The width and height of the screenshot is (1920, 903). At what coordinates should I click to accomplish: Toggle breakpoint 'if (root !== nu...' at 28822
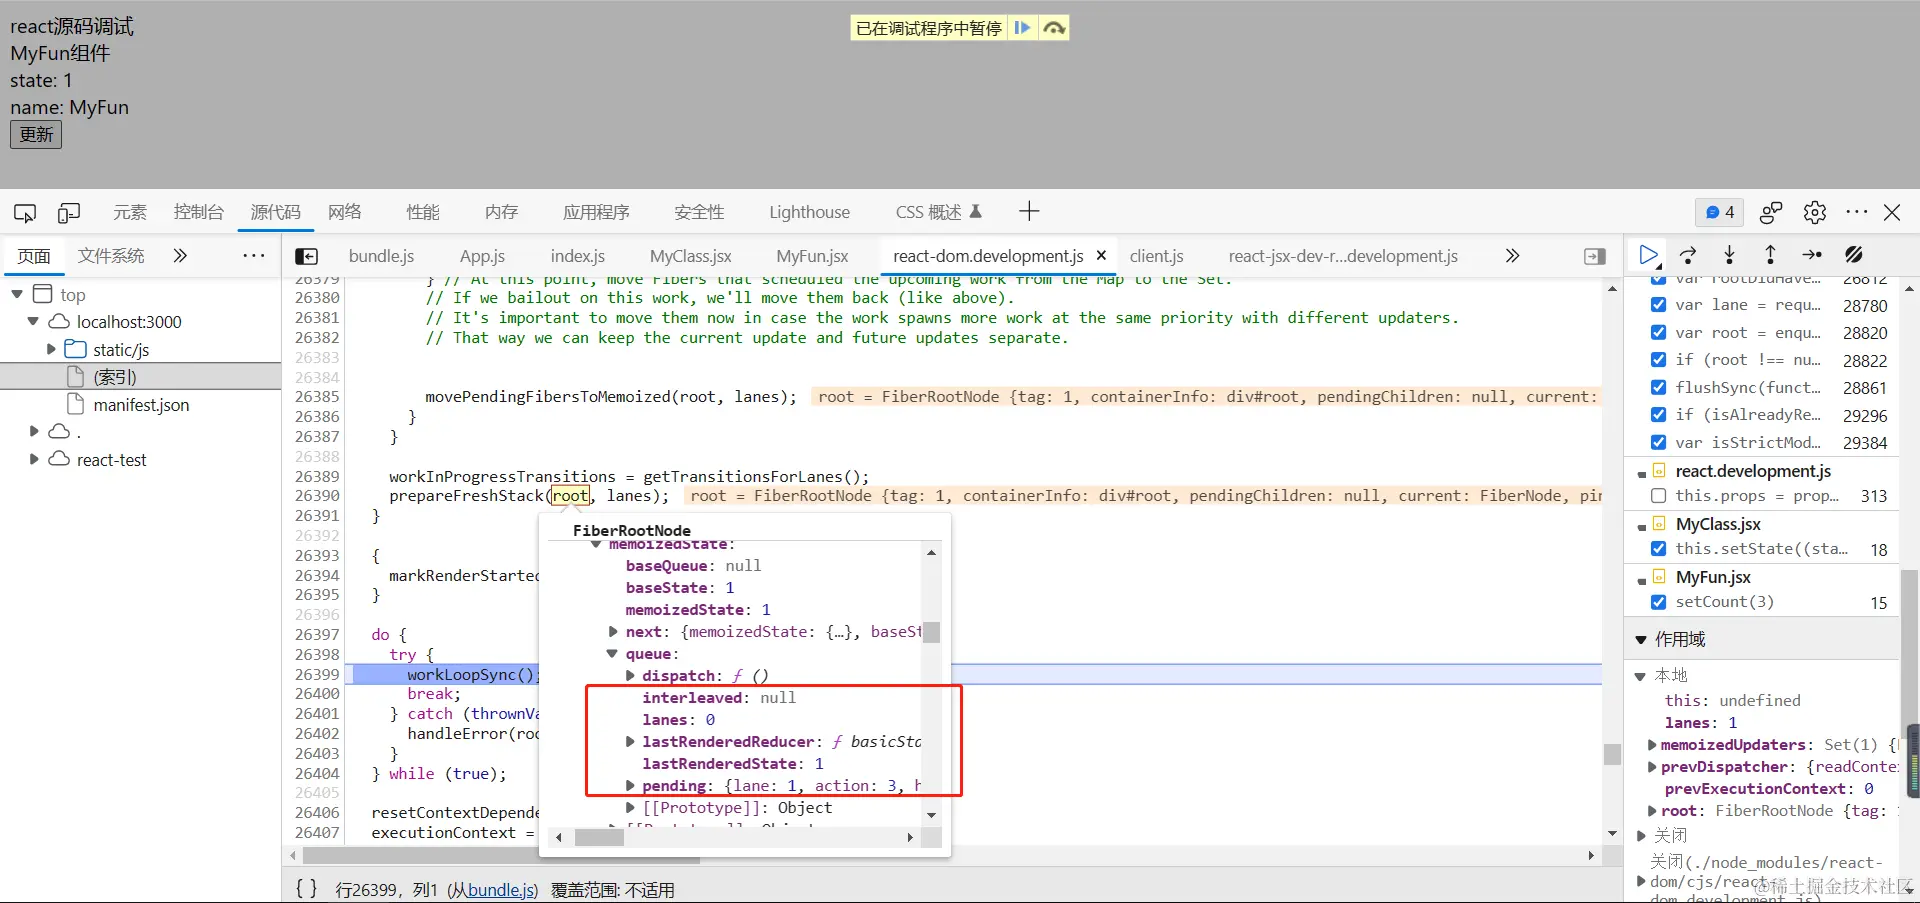pyautogui.click(x=1659, y=360)
